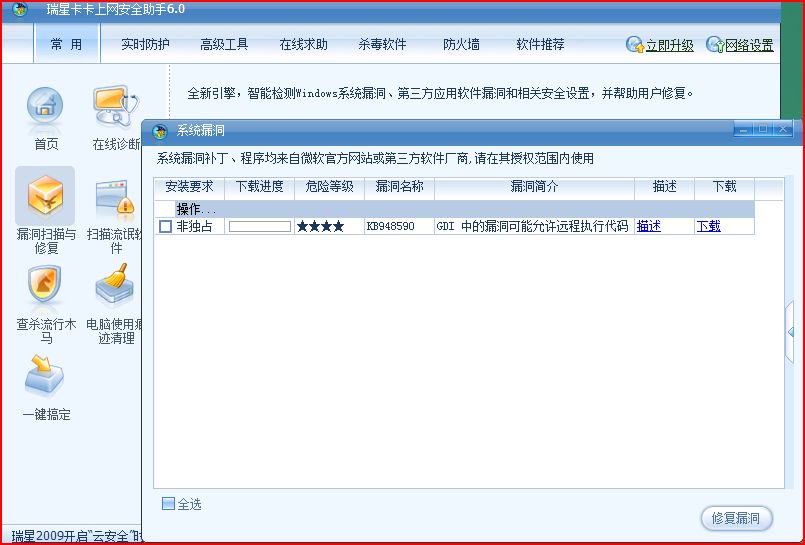The height and width of the screenshot is (545, 805).
Task: Open the 在线求助 tab
Action: [x=303, y=45]
